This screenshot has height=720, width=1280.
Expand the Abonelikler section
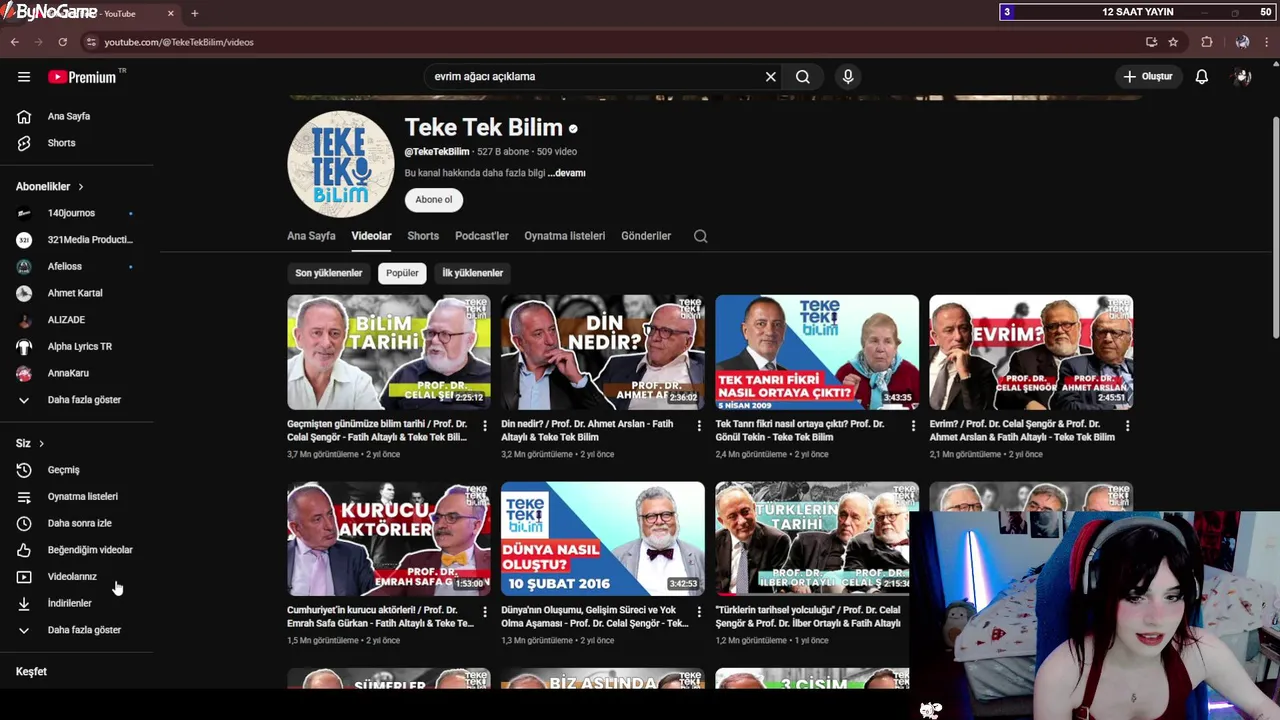pyautogui.click(x=50, y=186)
